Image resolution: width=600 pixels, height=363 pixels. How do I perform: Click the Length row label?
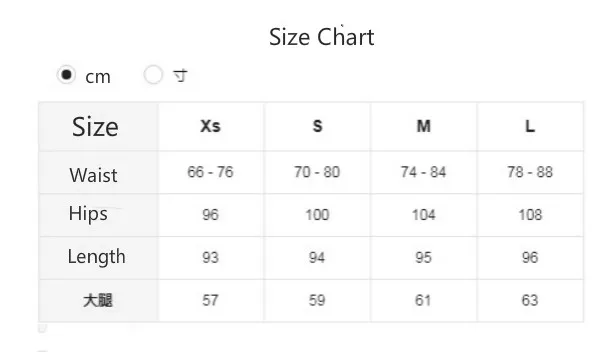tap(96, 257)
